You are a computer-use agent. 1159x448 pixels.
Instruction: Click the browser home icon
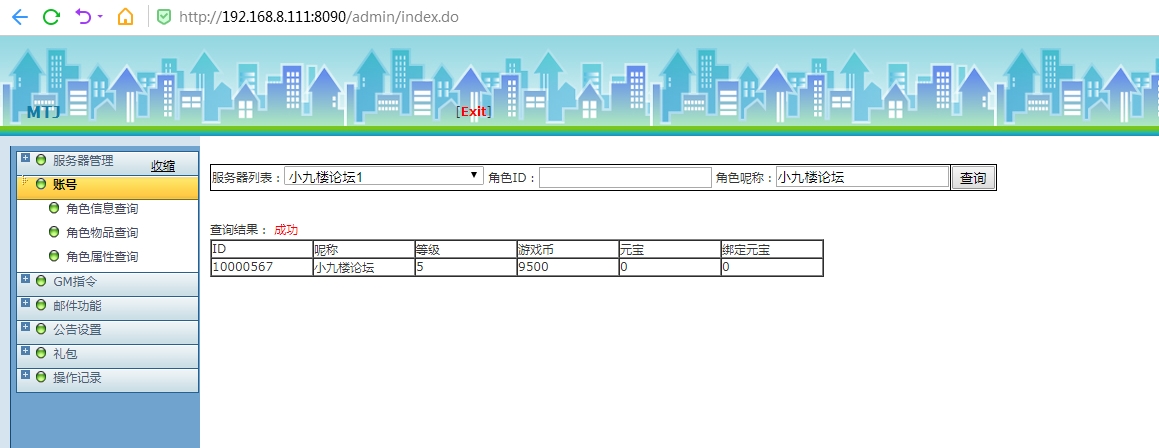(x=125, y=17)
